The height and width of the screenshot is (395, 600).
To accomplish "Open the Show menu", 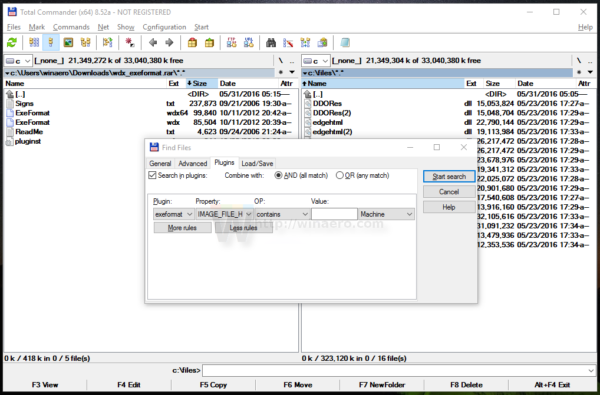I will tap(126, 27).
